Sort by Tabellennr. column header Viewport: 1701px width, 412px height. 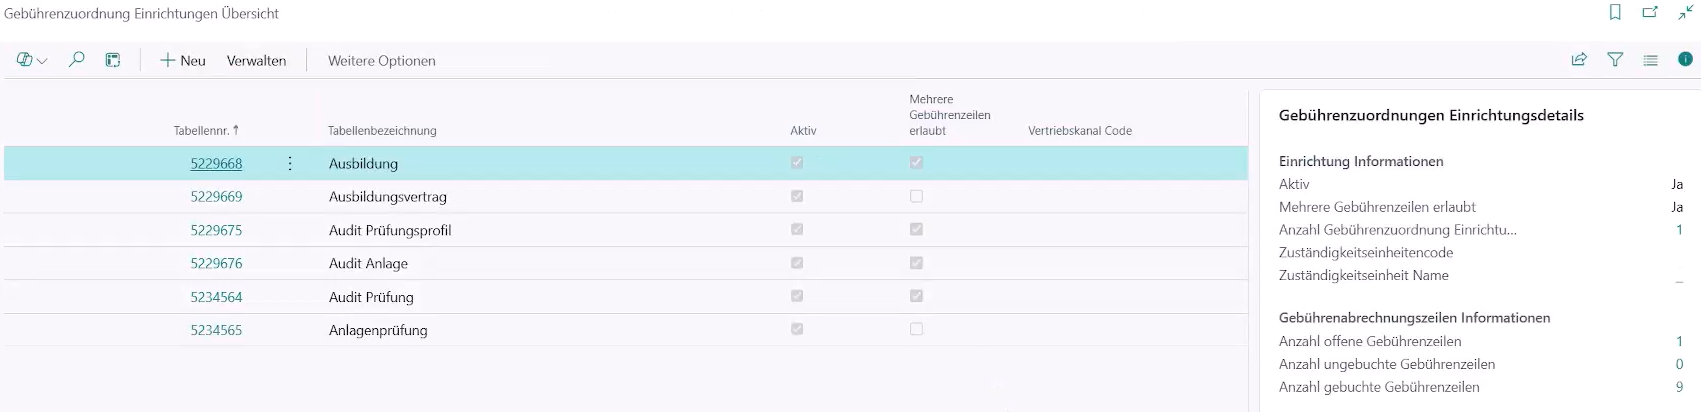point(205,130)
